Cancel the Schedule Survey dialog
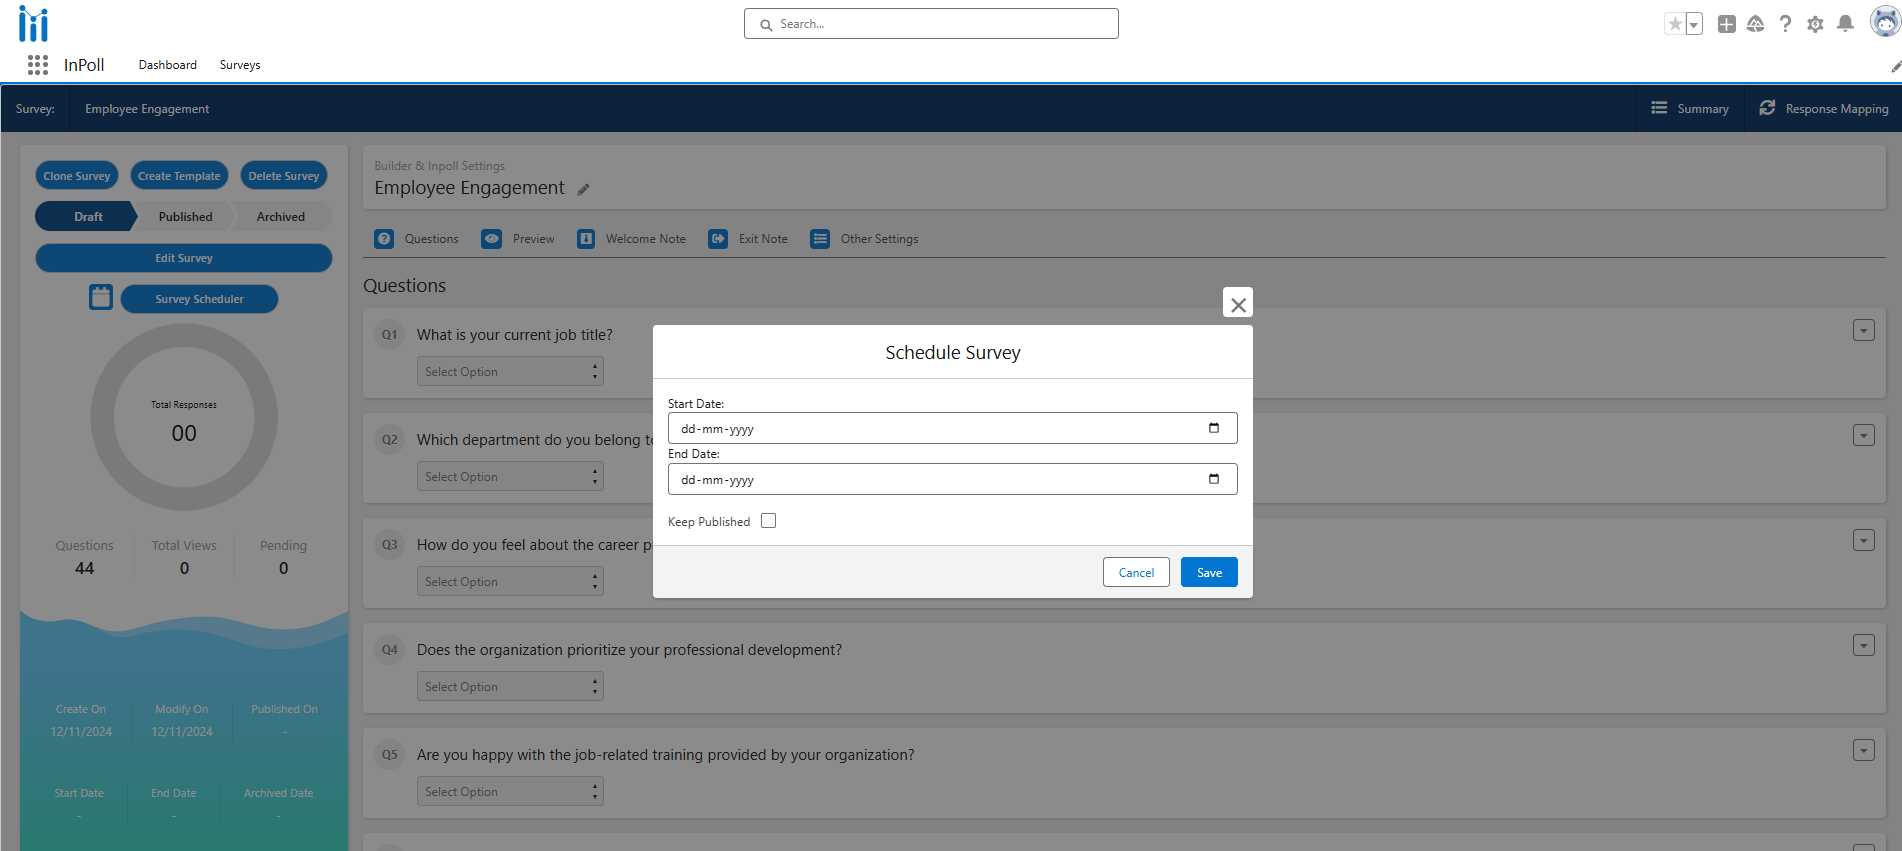This screenshot has height=851, width=1902. [x=1136, y=572]
